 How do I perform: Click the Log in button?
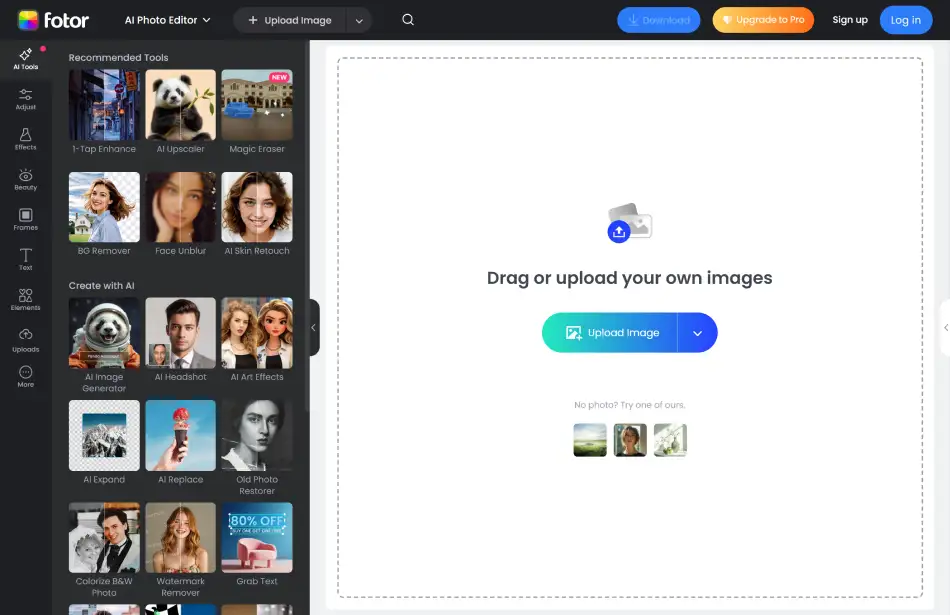click(x=905, y=20)
